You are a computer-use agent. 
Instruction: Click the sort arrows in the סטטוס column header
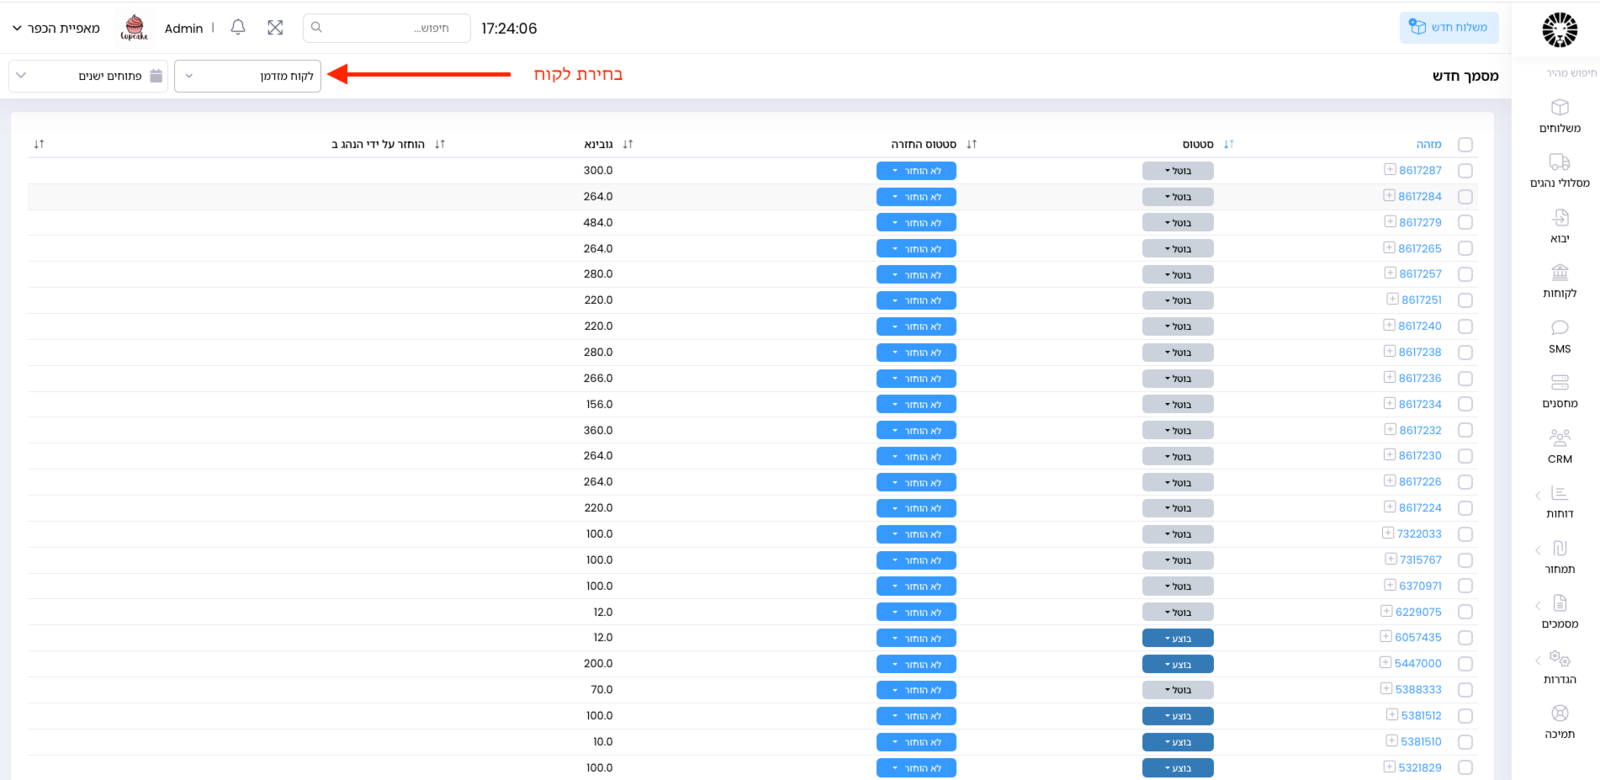point(972,144)
